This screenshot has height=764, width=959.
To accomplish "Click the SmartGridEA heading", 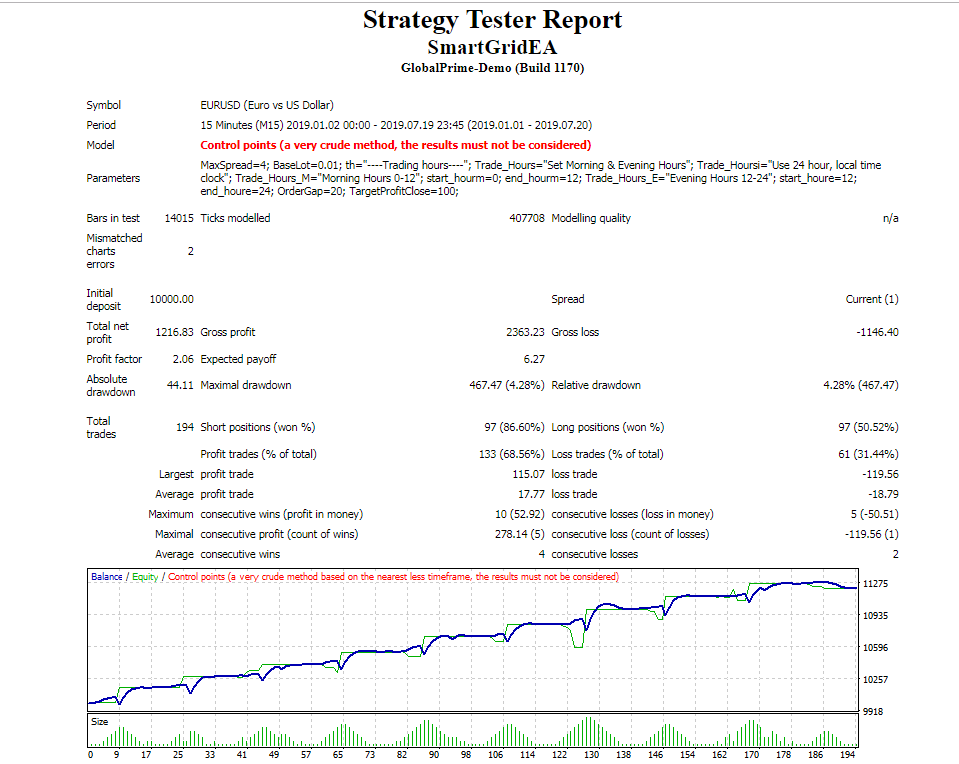I will 492,47.
